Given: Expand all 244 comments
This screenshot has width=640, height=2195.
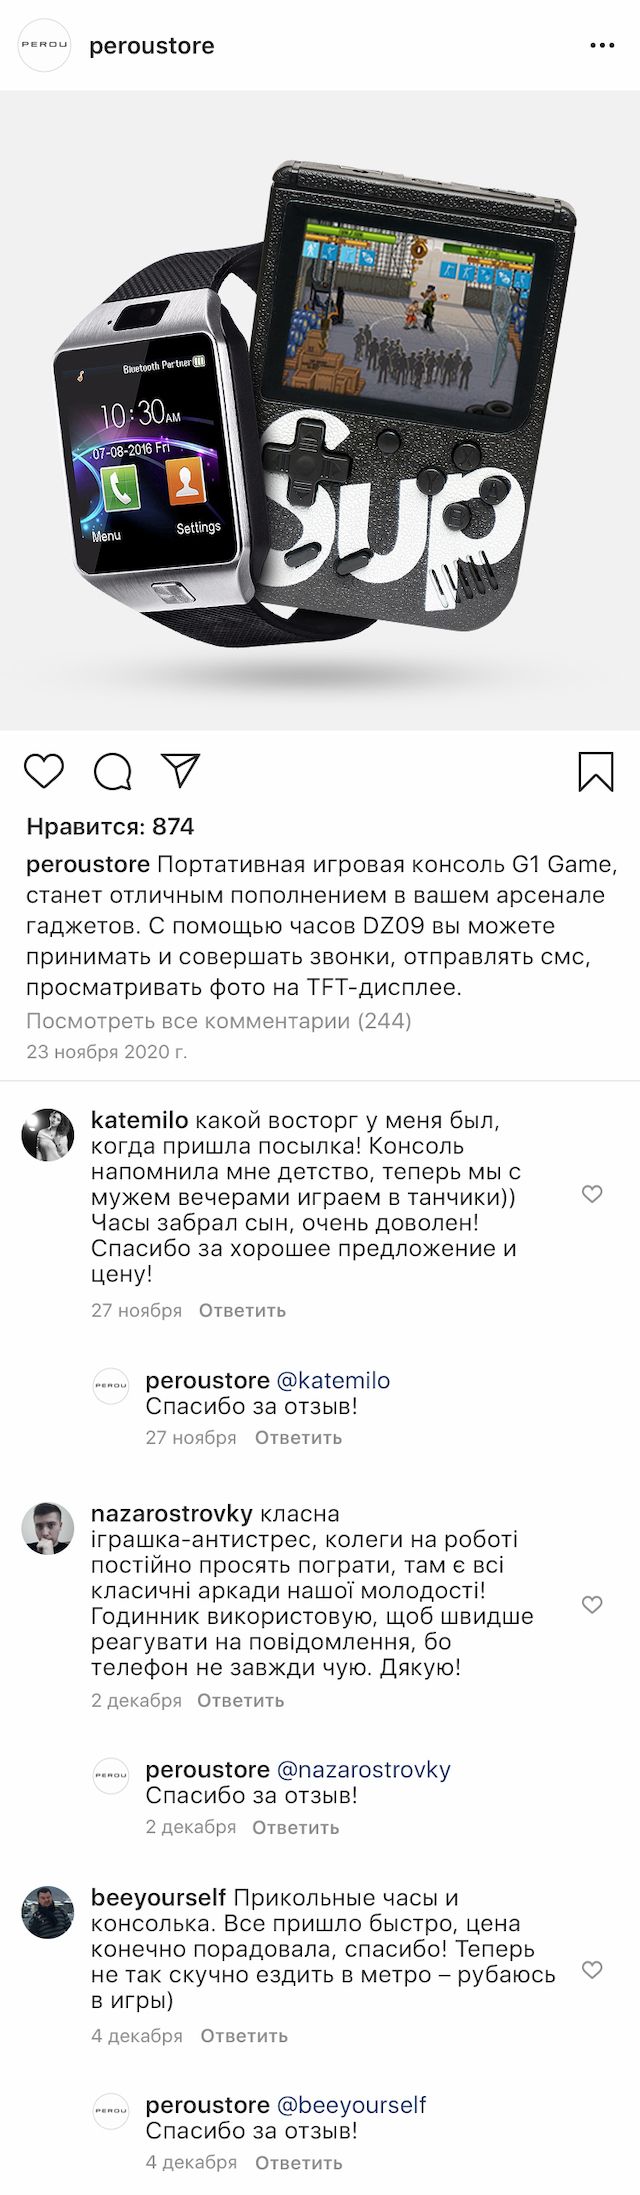Looking at the screenshot, I should (218, 1021).
